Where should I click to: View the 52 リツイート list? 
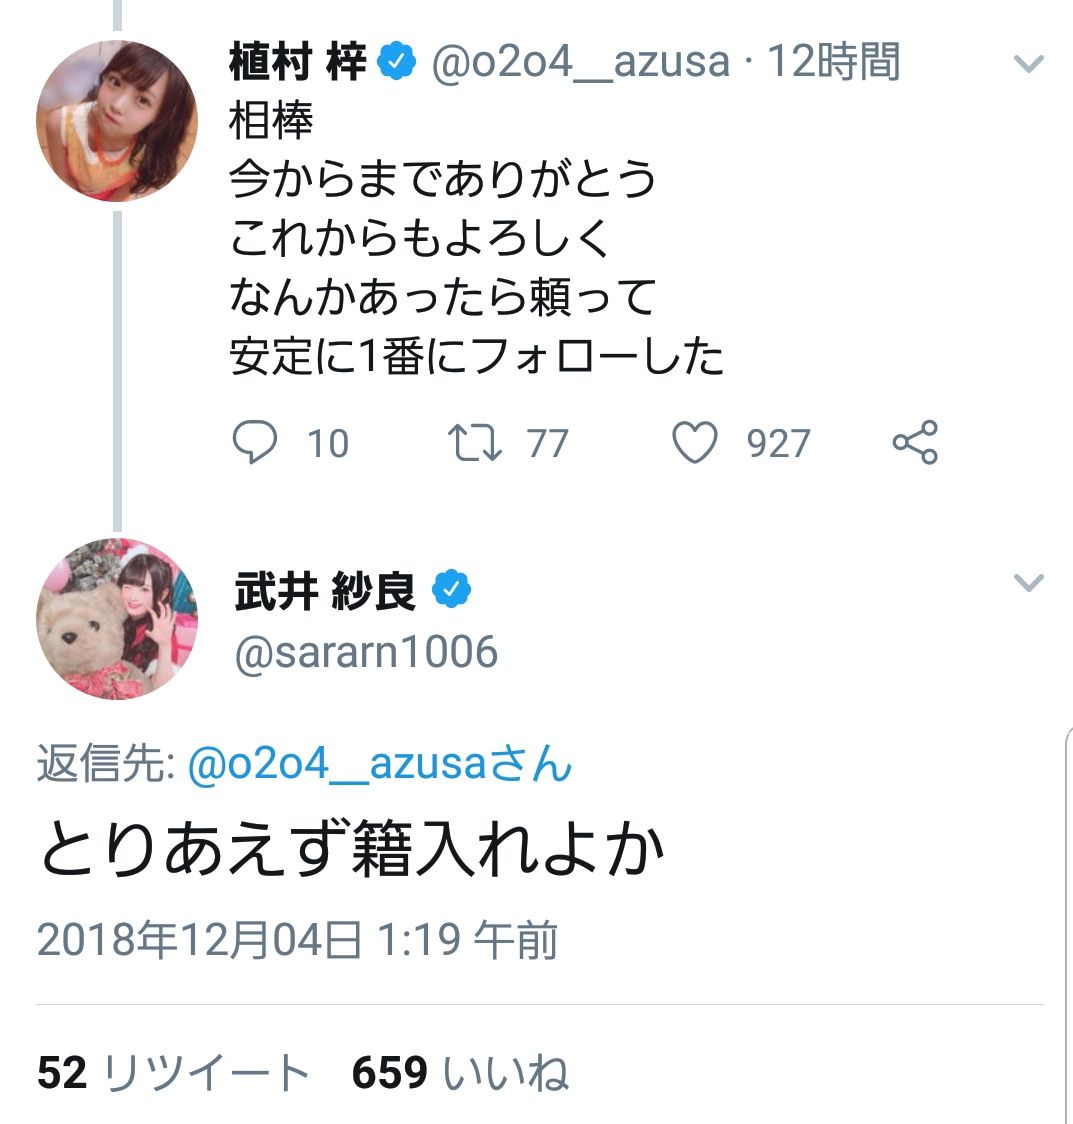[x=173, y=1073]
